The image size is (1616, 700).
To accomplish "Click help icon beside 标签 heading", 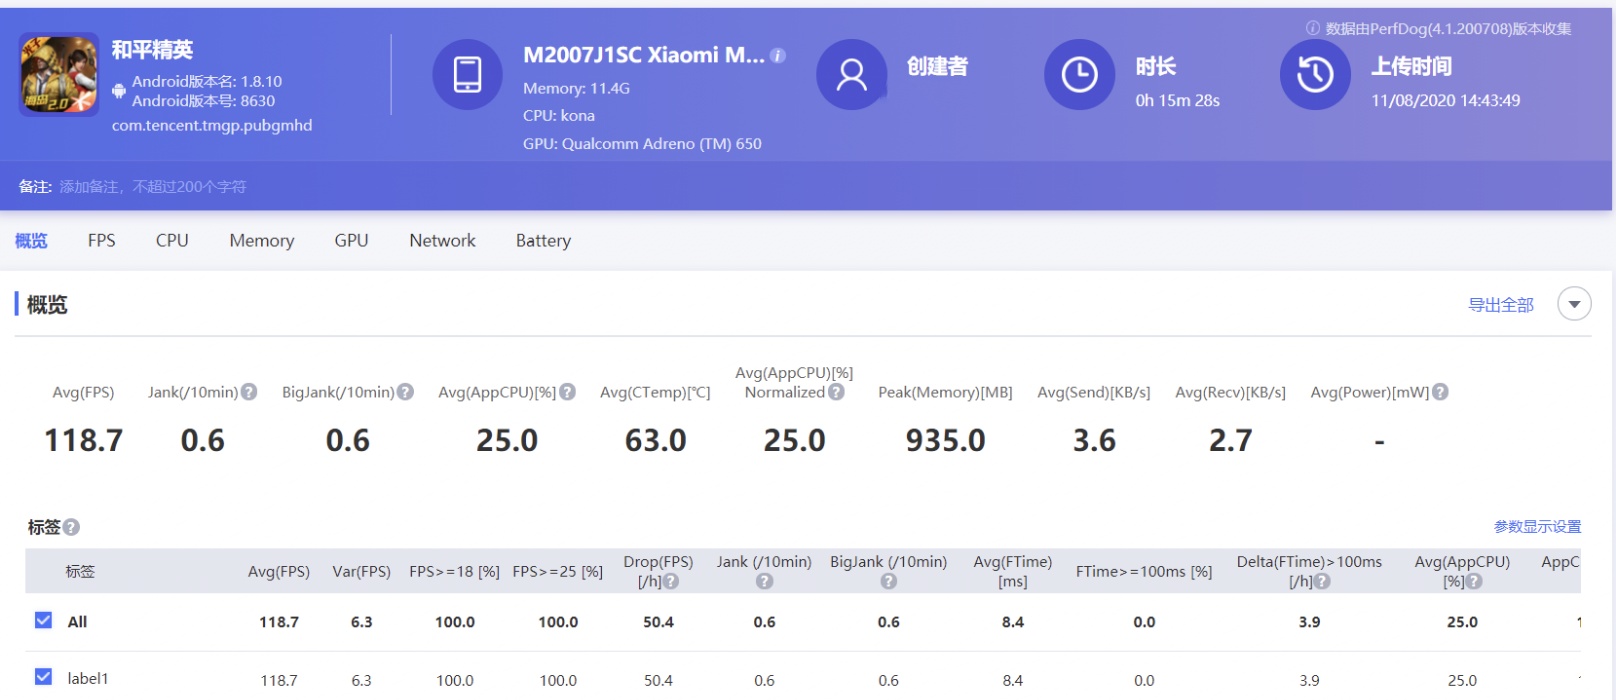I will coord(72,527).
